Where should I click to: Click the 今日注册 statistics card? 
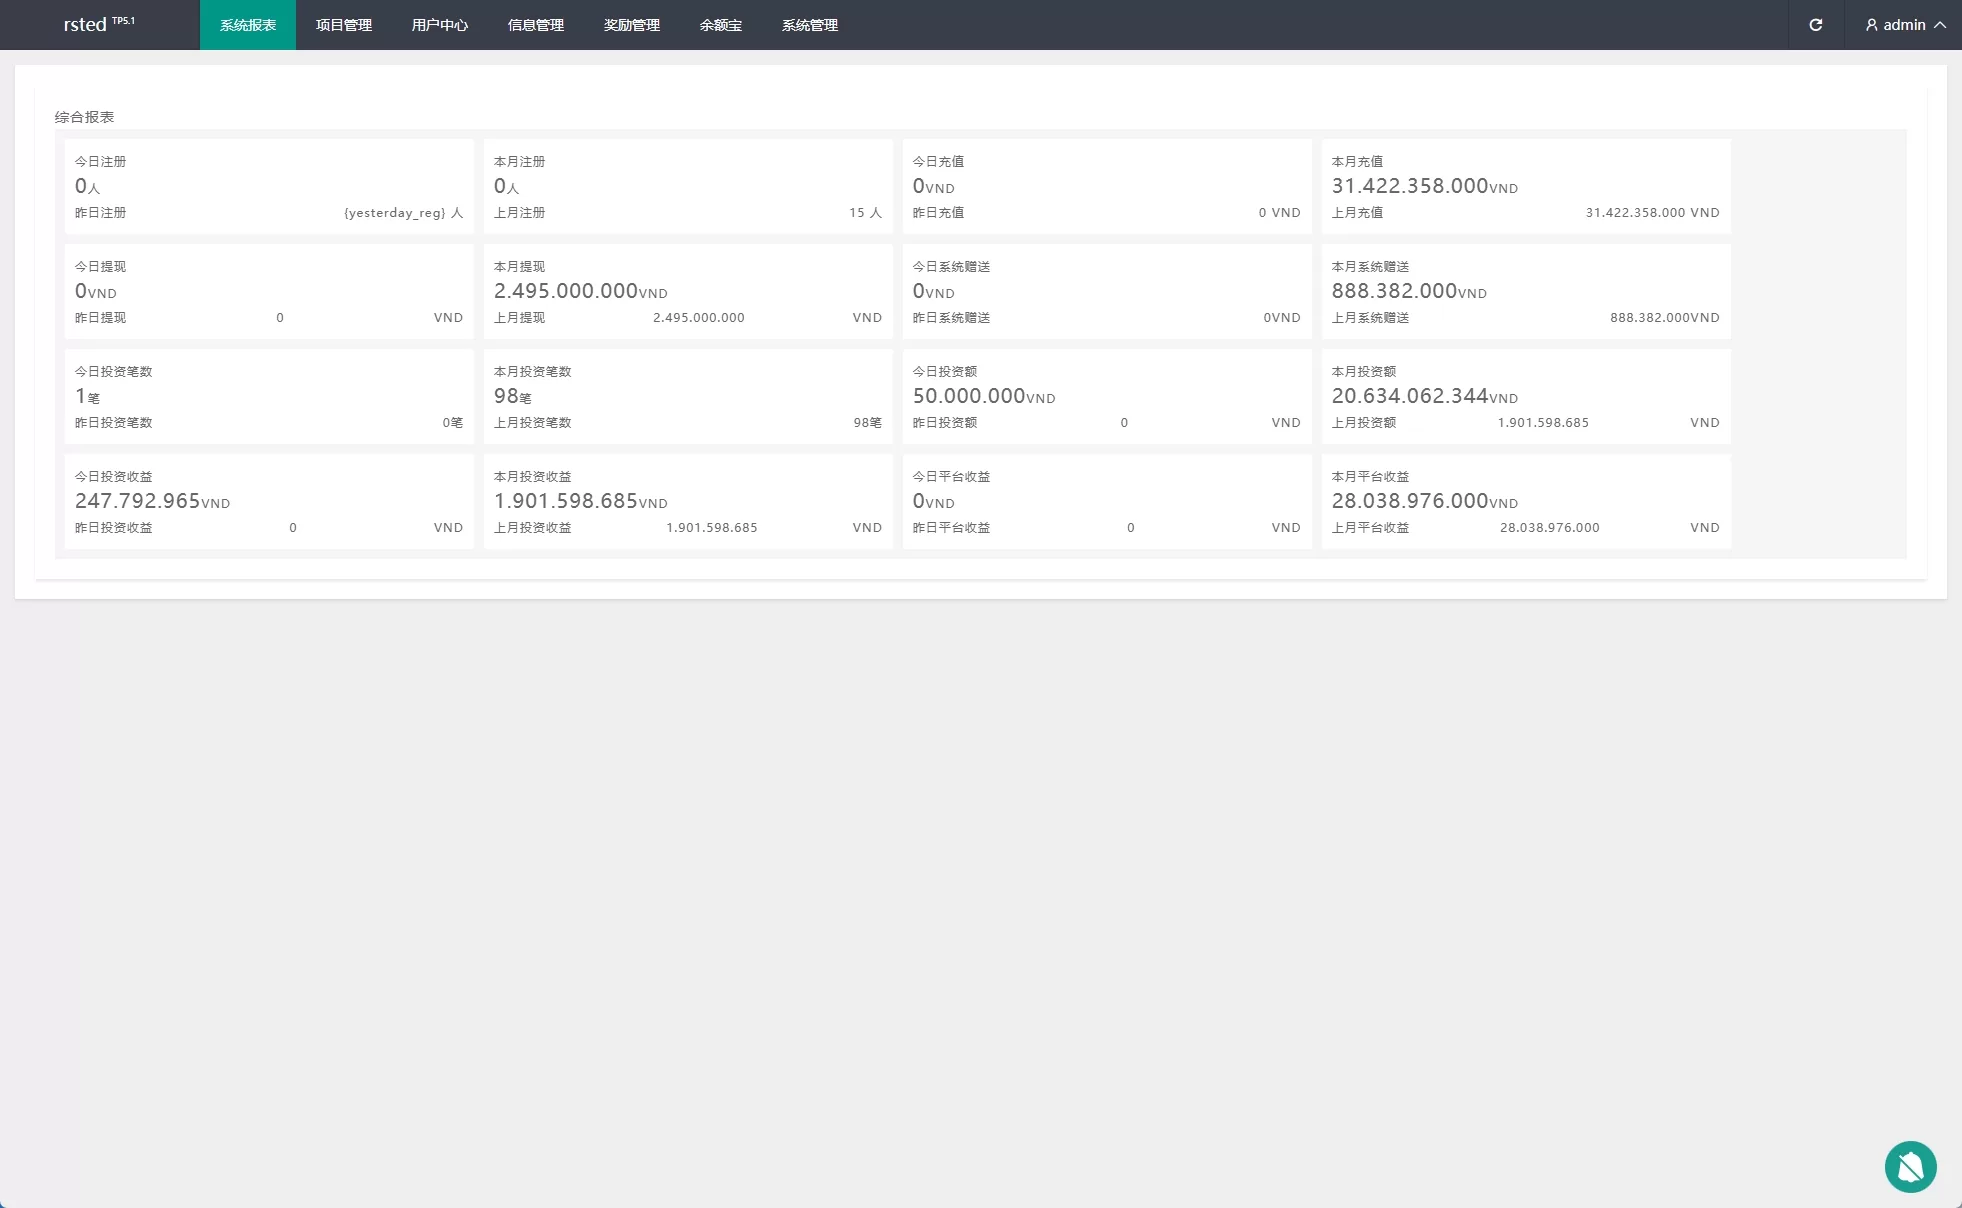[269, 186]
